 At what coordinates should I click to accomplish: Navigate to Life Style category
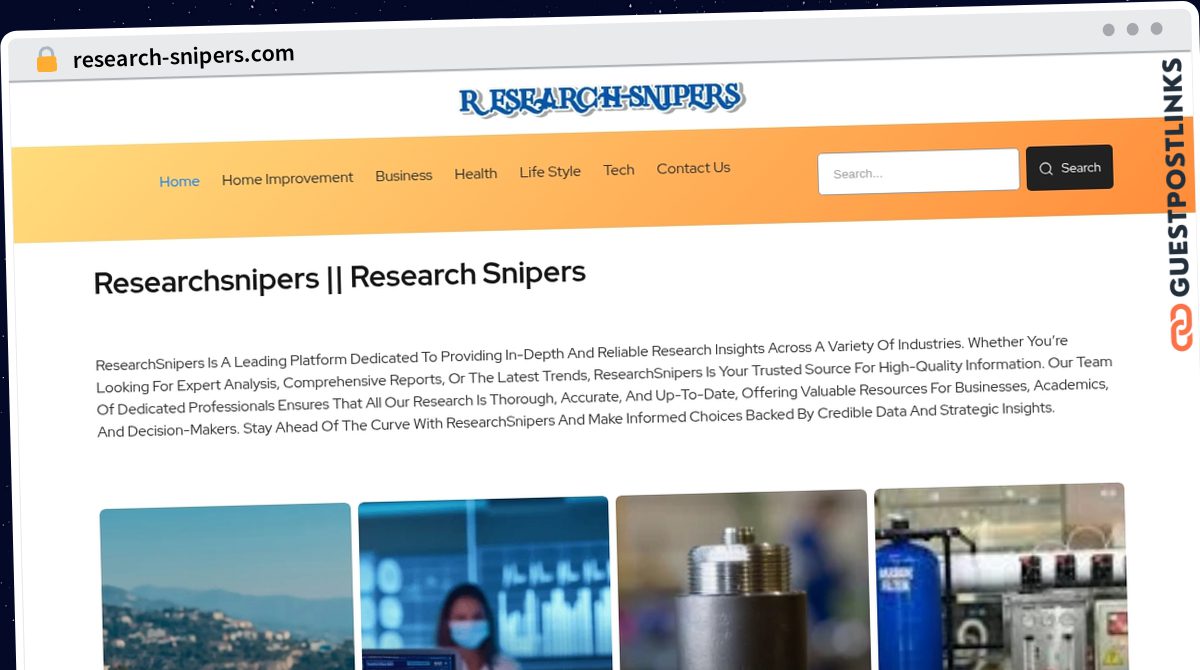[550, 171]
